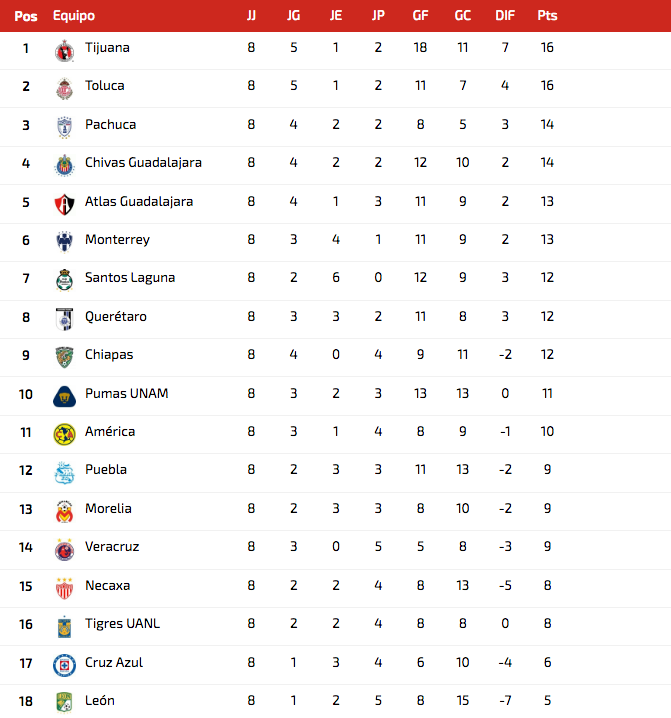671x718 pixels.
Task: Click the Monterrey club crest
Action: pos(64,242)
